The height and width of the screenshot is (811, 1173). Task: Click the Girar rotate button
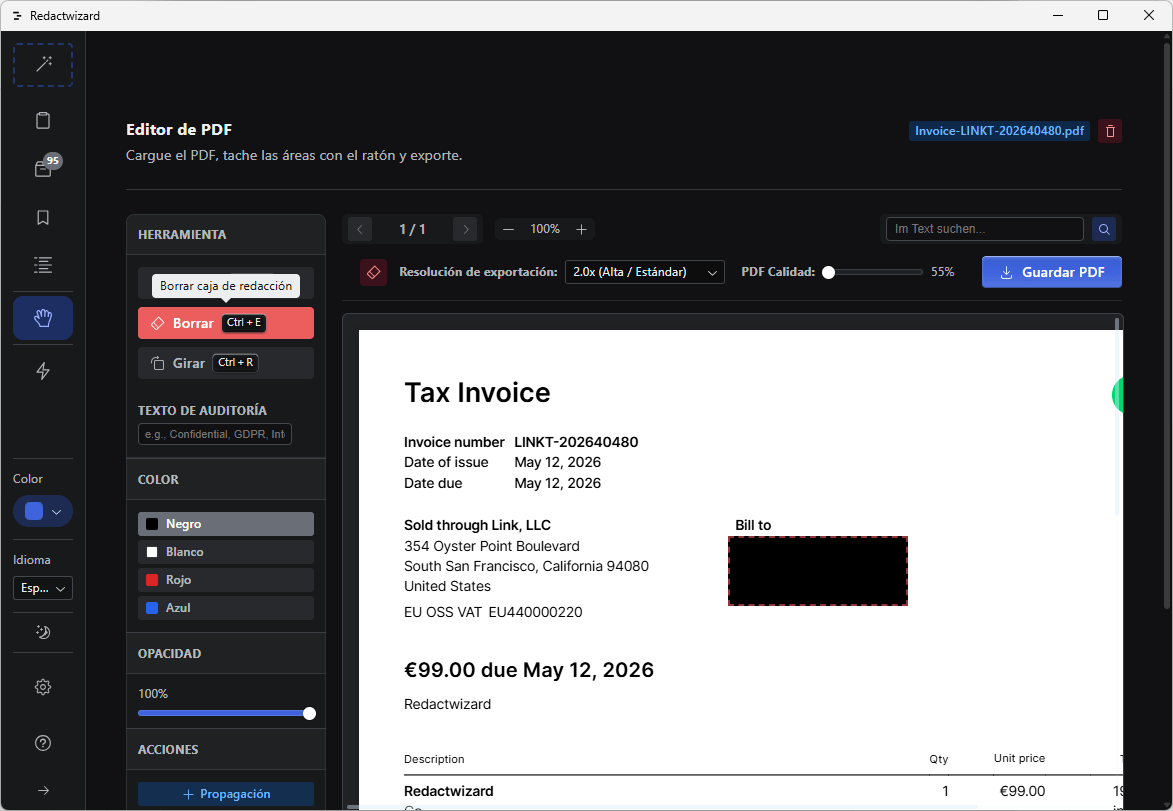click(x=226, y=363)
